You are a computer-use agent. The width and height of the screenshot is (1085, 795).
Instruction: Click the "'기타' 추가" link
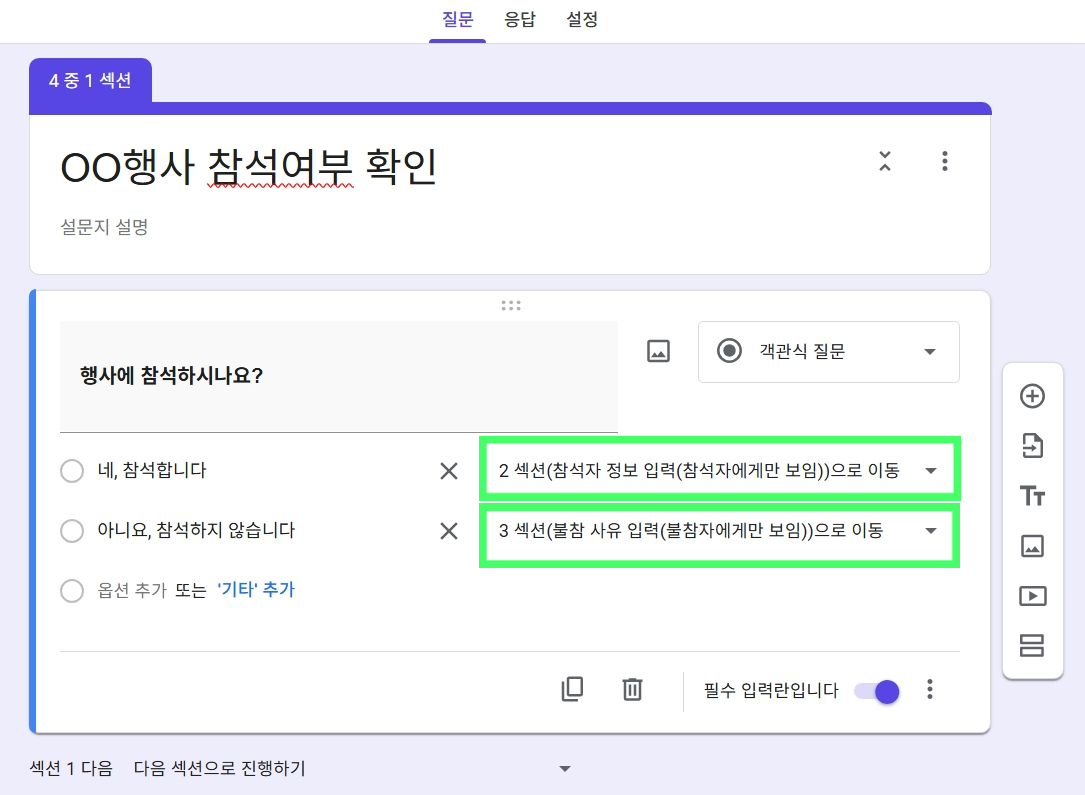tap(256, 590)
